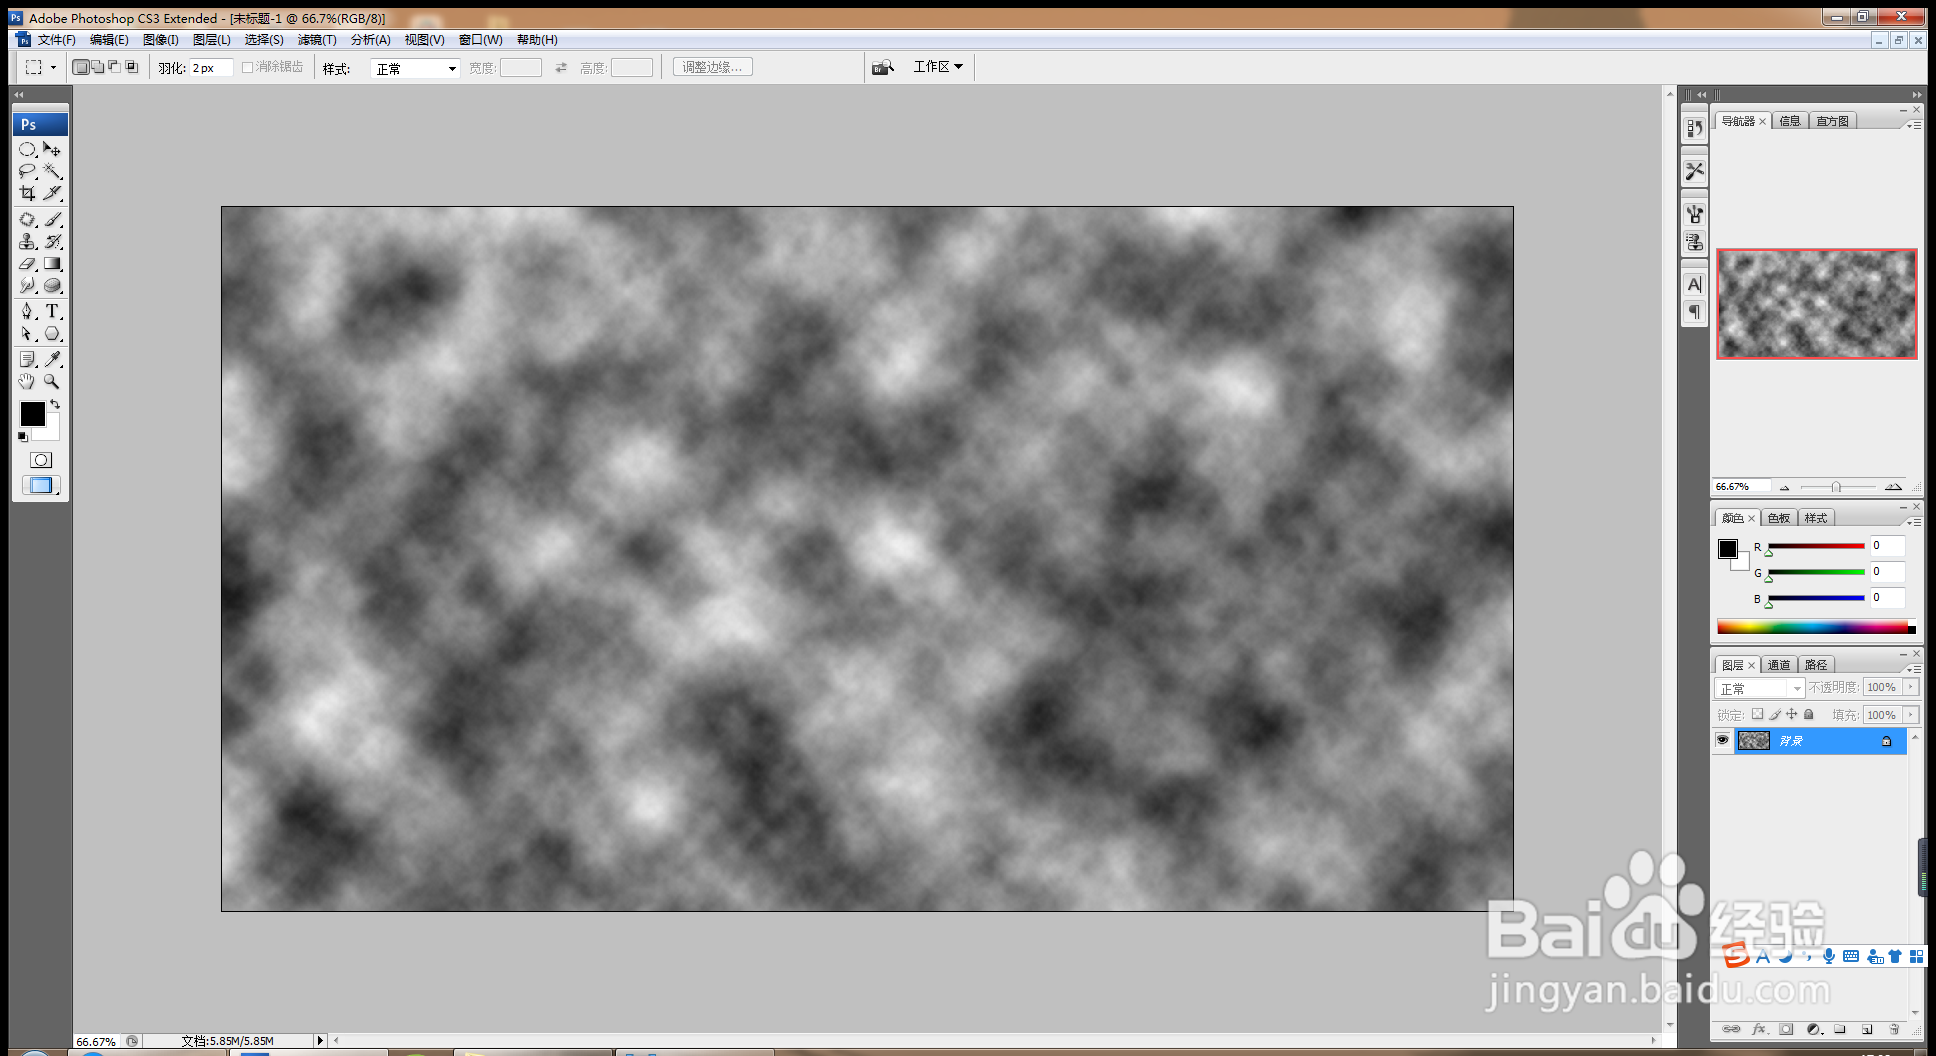Select the Elliptical Marquee tool

pos(28,149)
